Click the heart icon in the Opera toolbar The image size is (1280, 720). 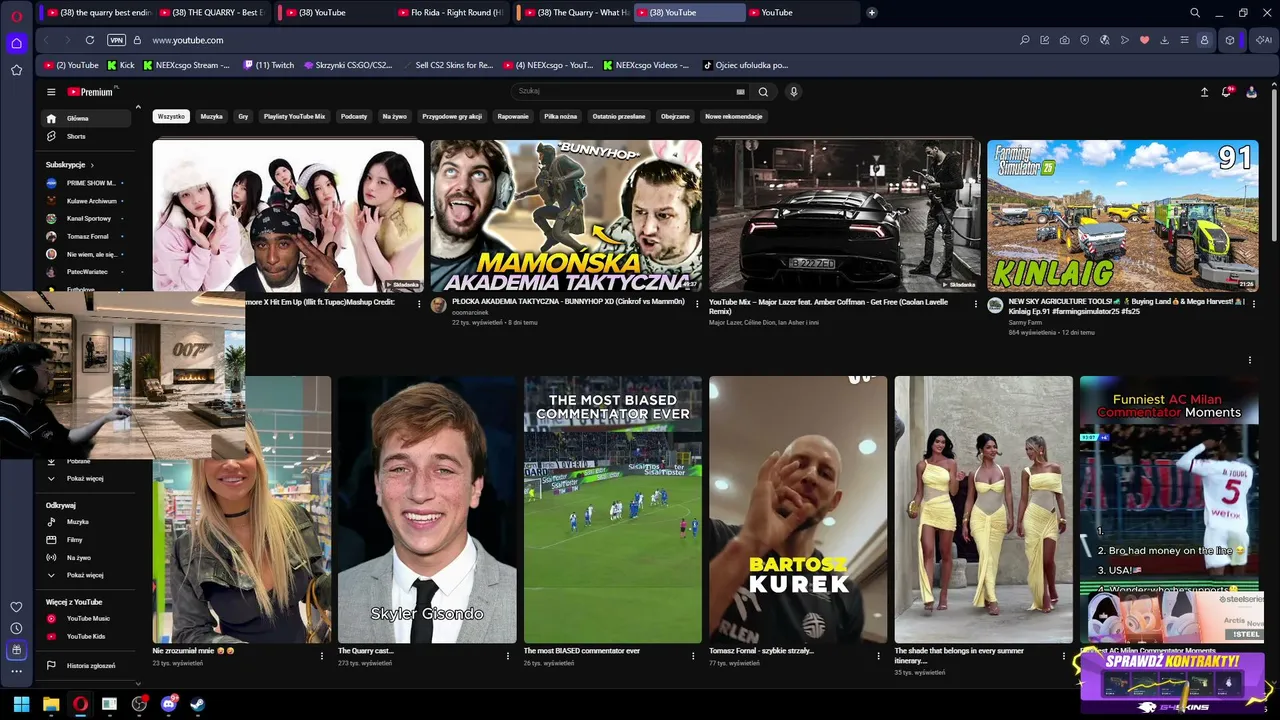pyautogui.click(x=1144, y=40)
